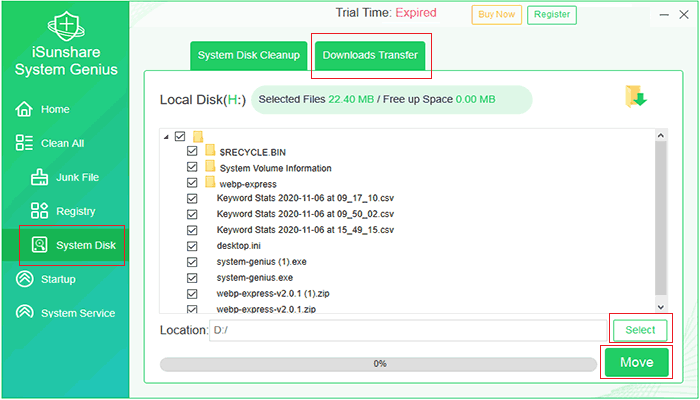The image size is (700, 400).
Task: Click the Home house icon in sidebar
Action: click(24, 109)
